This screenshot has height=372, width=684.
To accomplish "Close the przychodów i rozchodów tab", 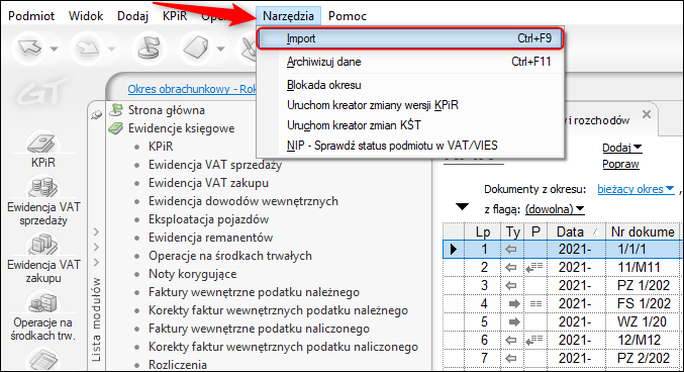I will (x=646, y=115).
